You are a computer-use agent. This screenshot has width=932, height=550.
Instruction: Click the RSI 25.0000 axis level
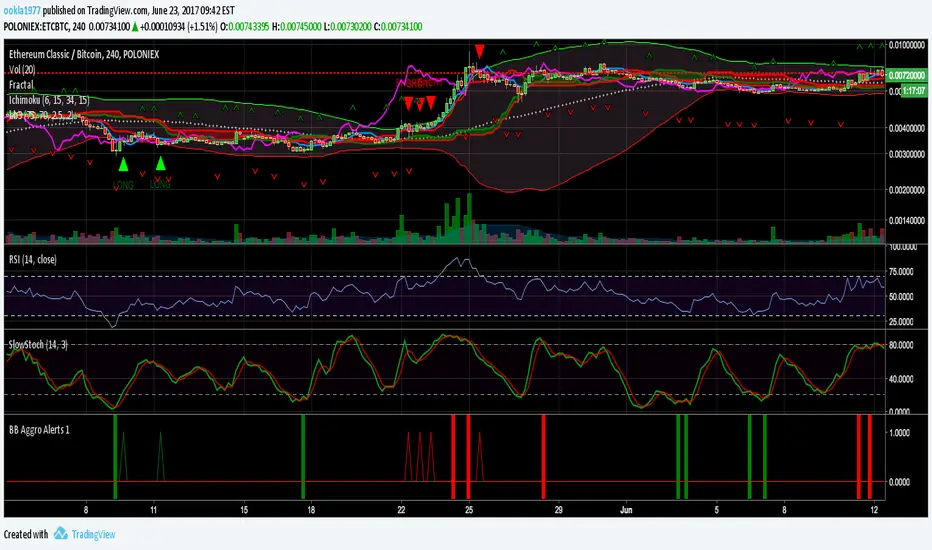click(902, 322)
